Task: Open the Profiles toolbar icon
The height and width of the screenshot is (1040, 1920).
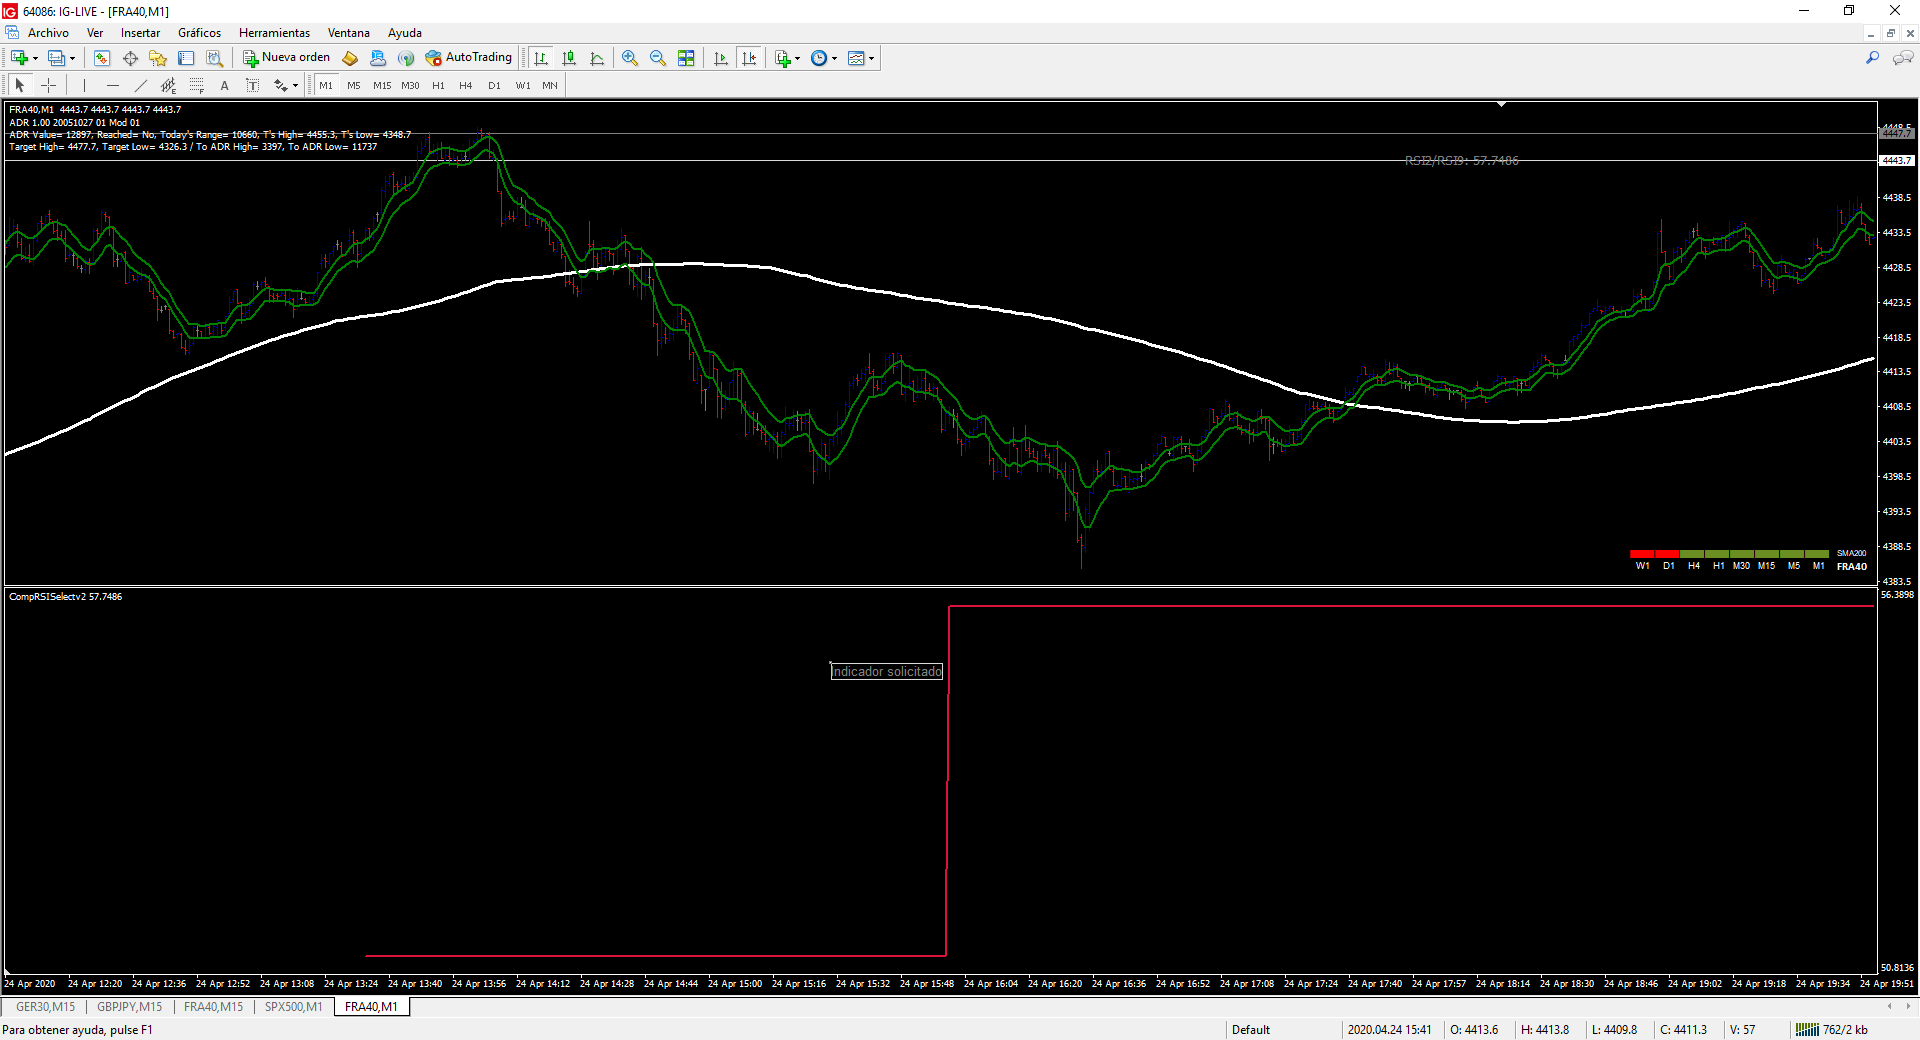Action: coord(57,58)
